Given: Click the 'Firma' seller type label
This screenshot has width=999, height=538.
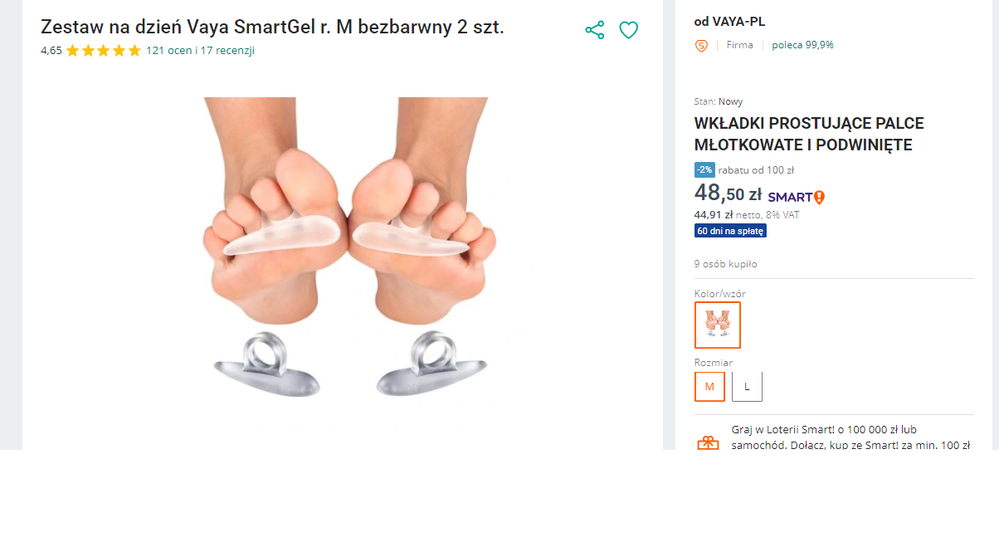Looking at the screenshot, I should point(740,45).
